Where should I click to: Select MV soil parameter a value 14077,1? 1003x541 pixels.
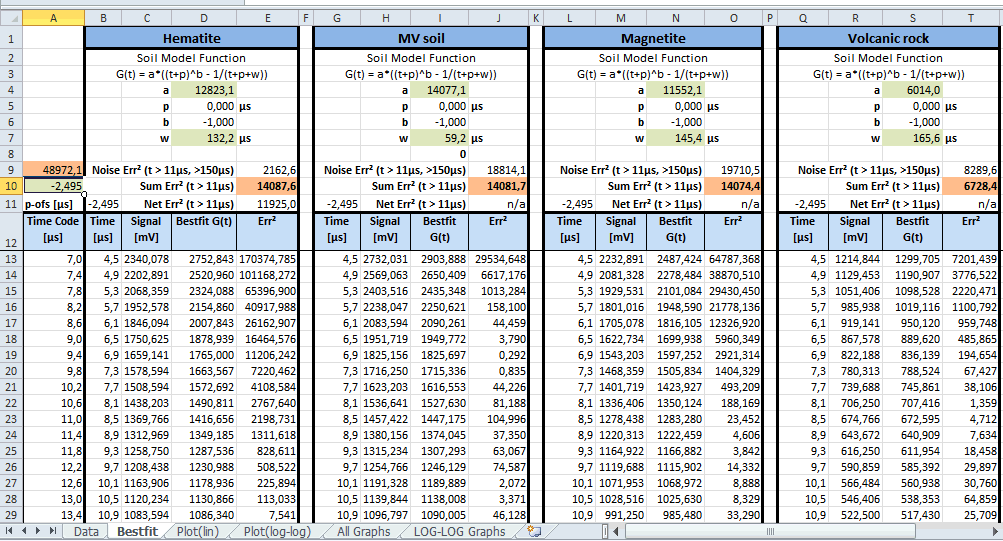[x=439, y=90]
